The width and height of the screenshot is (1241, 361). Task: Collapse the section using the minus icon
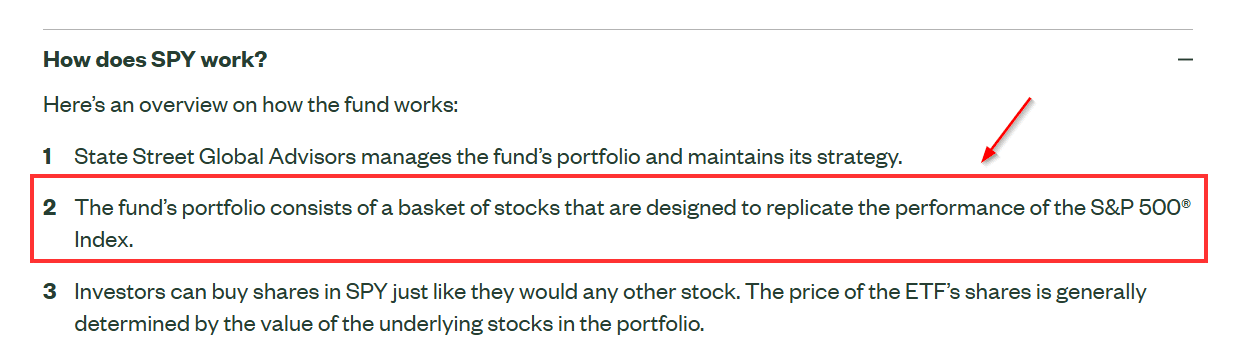coord(1185,60)
